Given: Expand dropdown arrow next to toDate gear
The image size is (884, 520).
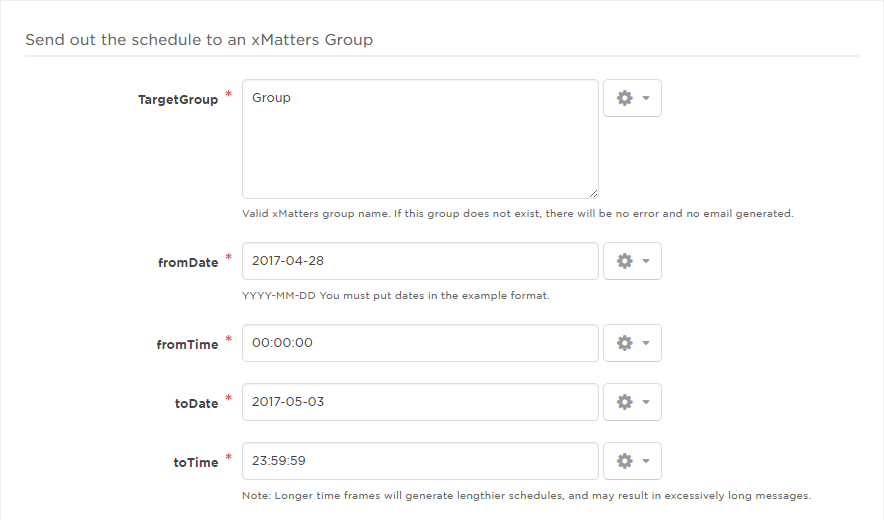Looking at the screenshot, I should click(x=646, y=402).
